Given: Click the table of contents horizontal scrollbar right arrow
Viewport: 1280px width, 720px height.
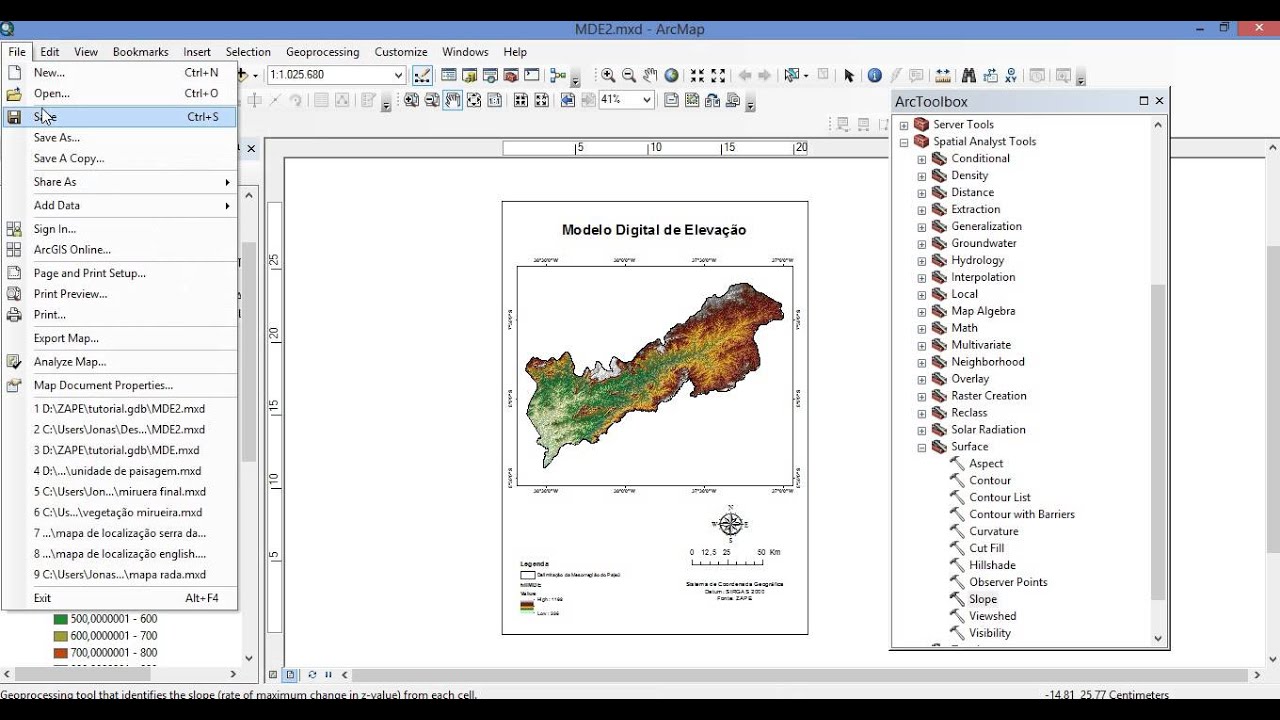Looking at the screenshot, I should tap(233, 675).
